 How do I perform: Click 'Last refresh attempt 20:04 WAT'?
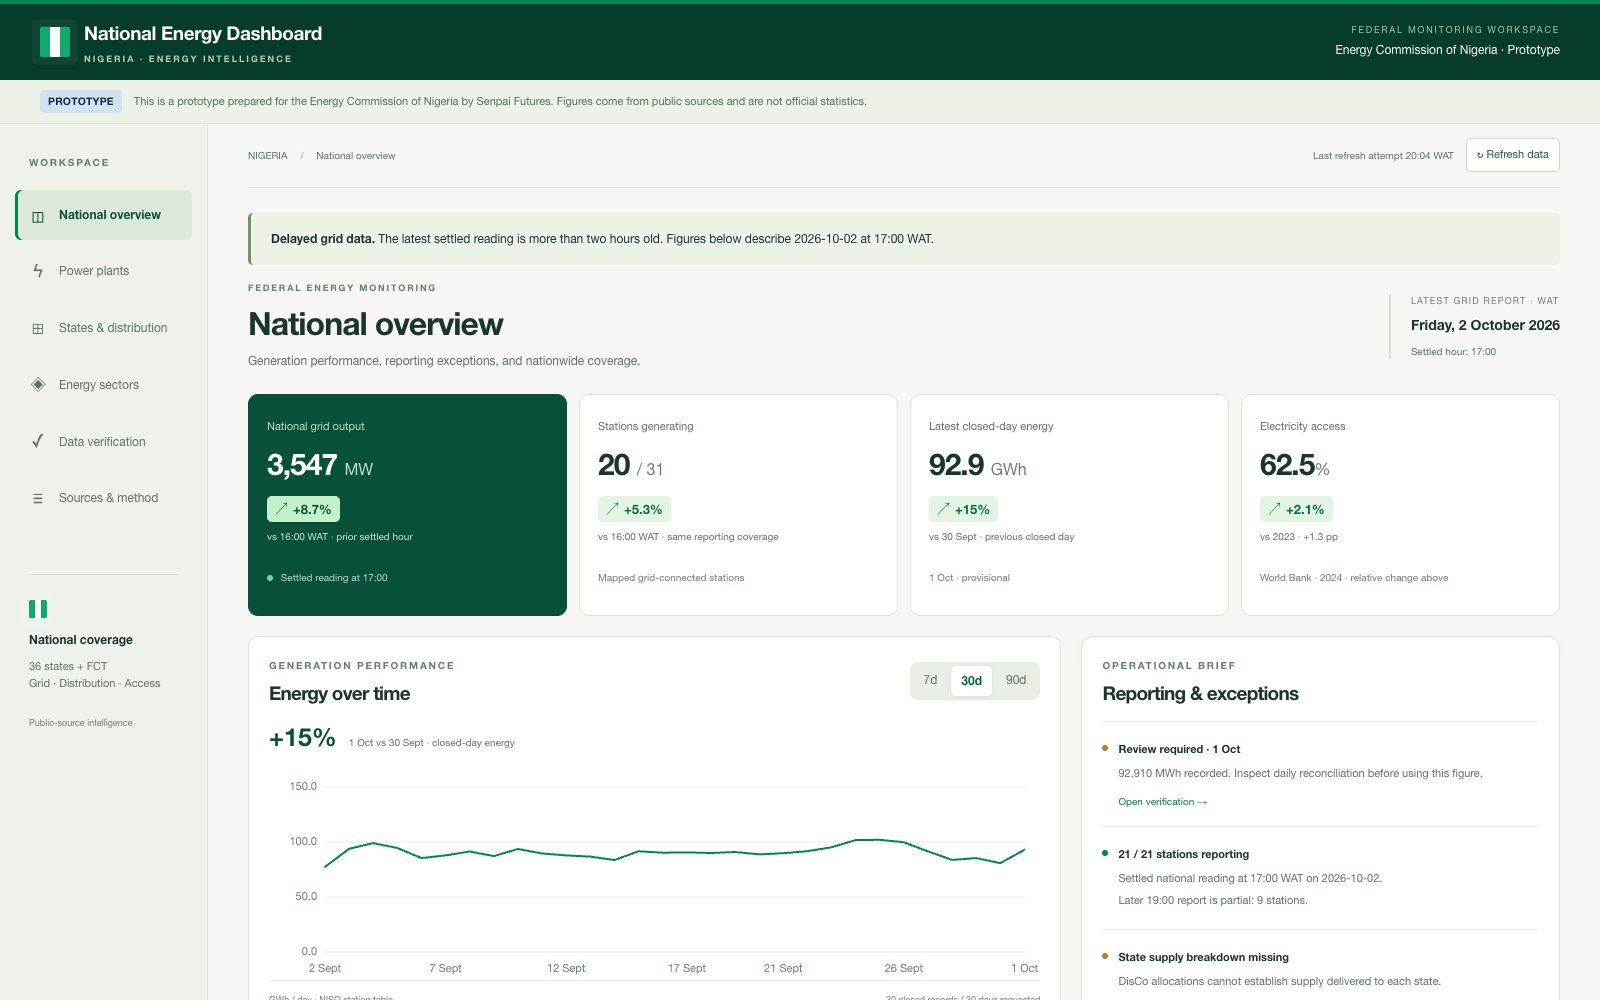click(1383, 156)
